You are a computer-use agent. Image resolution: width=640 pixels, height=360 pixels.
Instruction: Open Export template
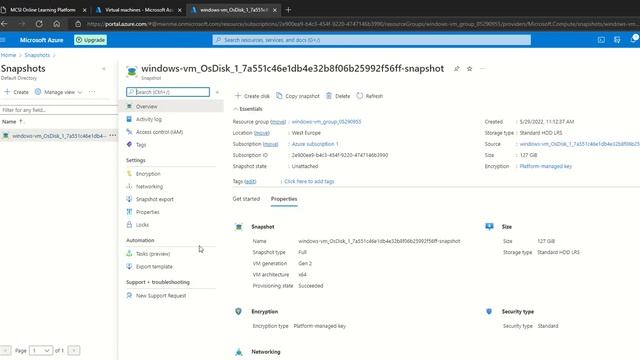(x=154, y=267)
